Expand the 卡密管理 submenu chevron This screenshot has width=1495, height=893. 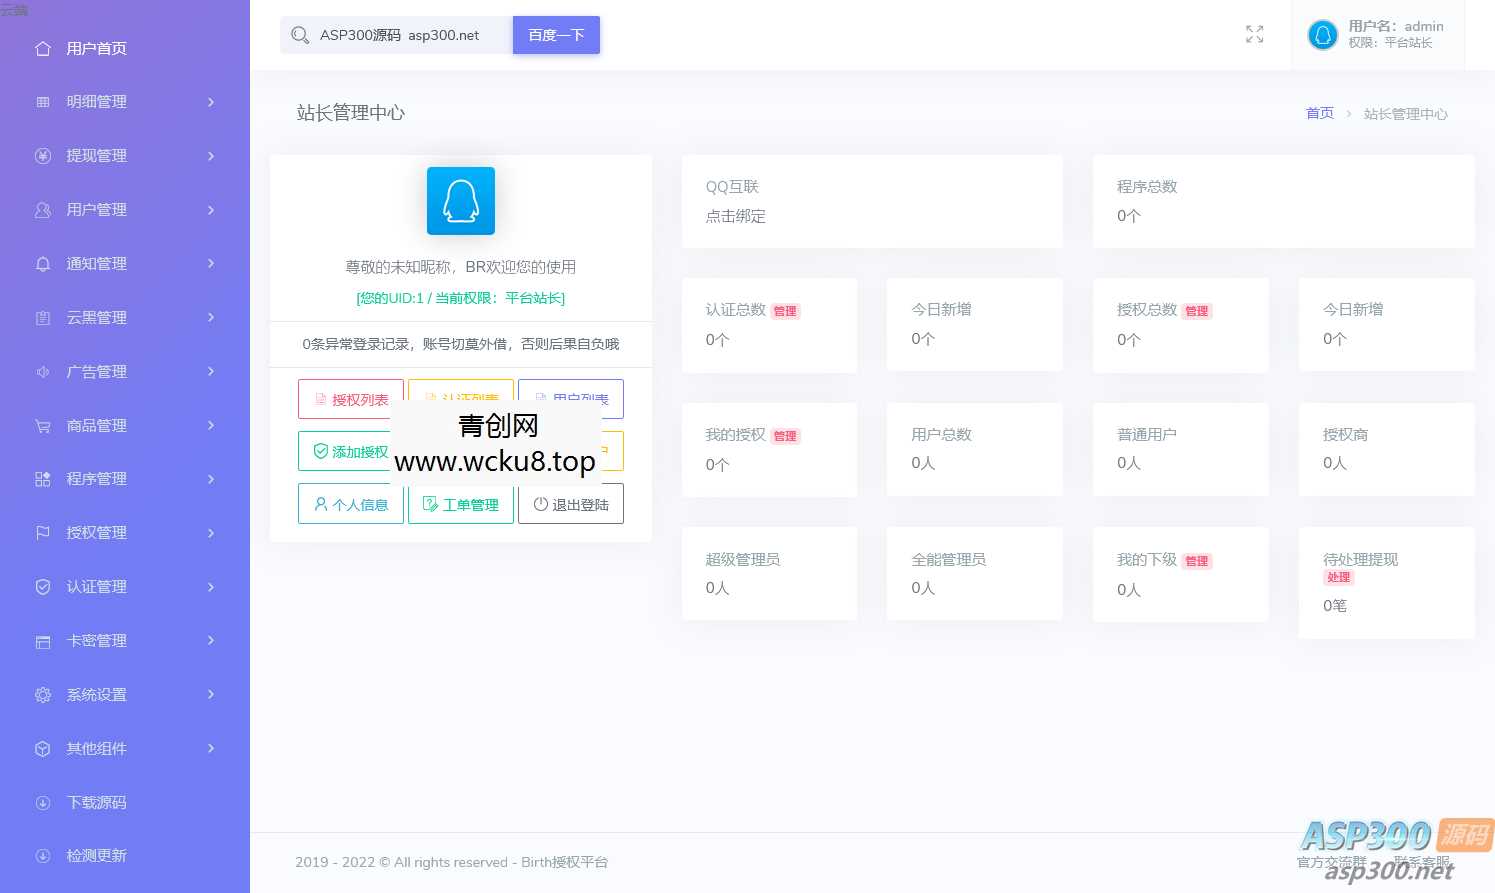[211, 640]
